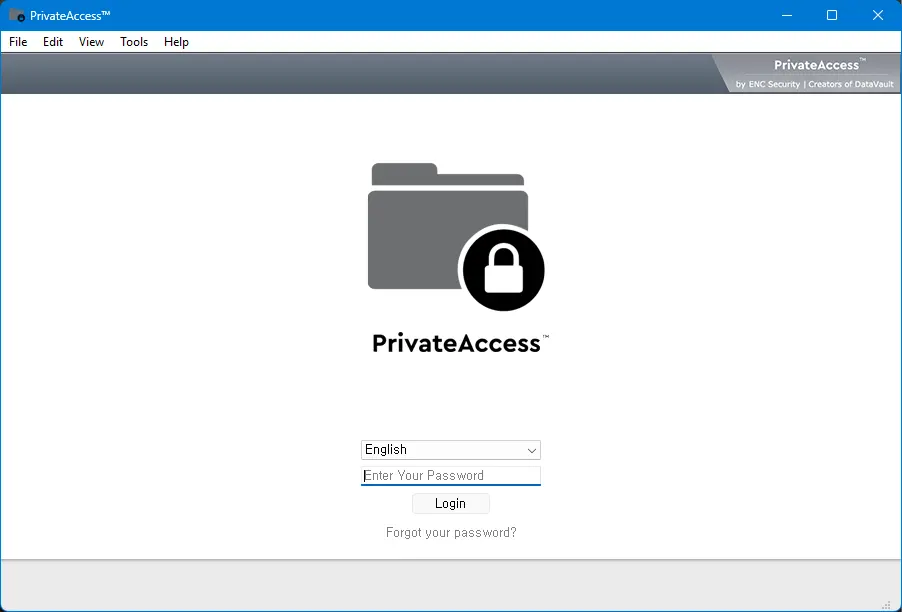Click the Login button
The width and height of the screenshot is (902, 612).
[450, 504]
